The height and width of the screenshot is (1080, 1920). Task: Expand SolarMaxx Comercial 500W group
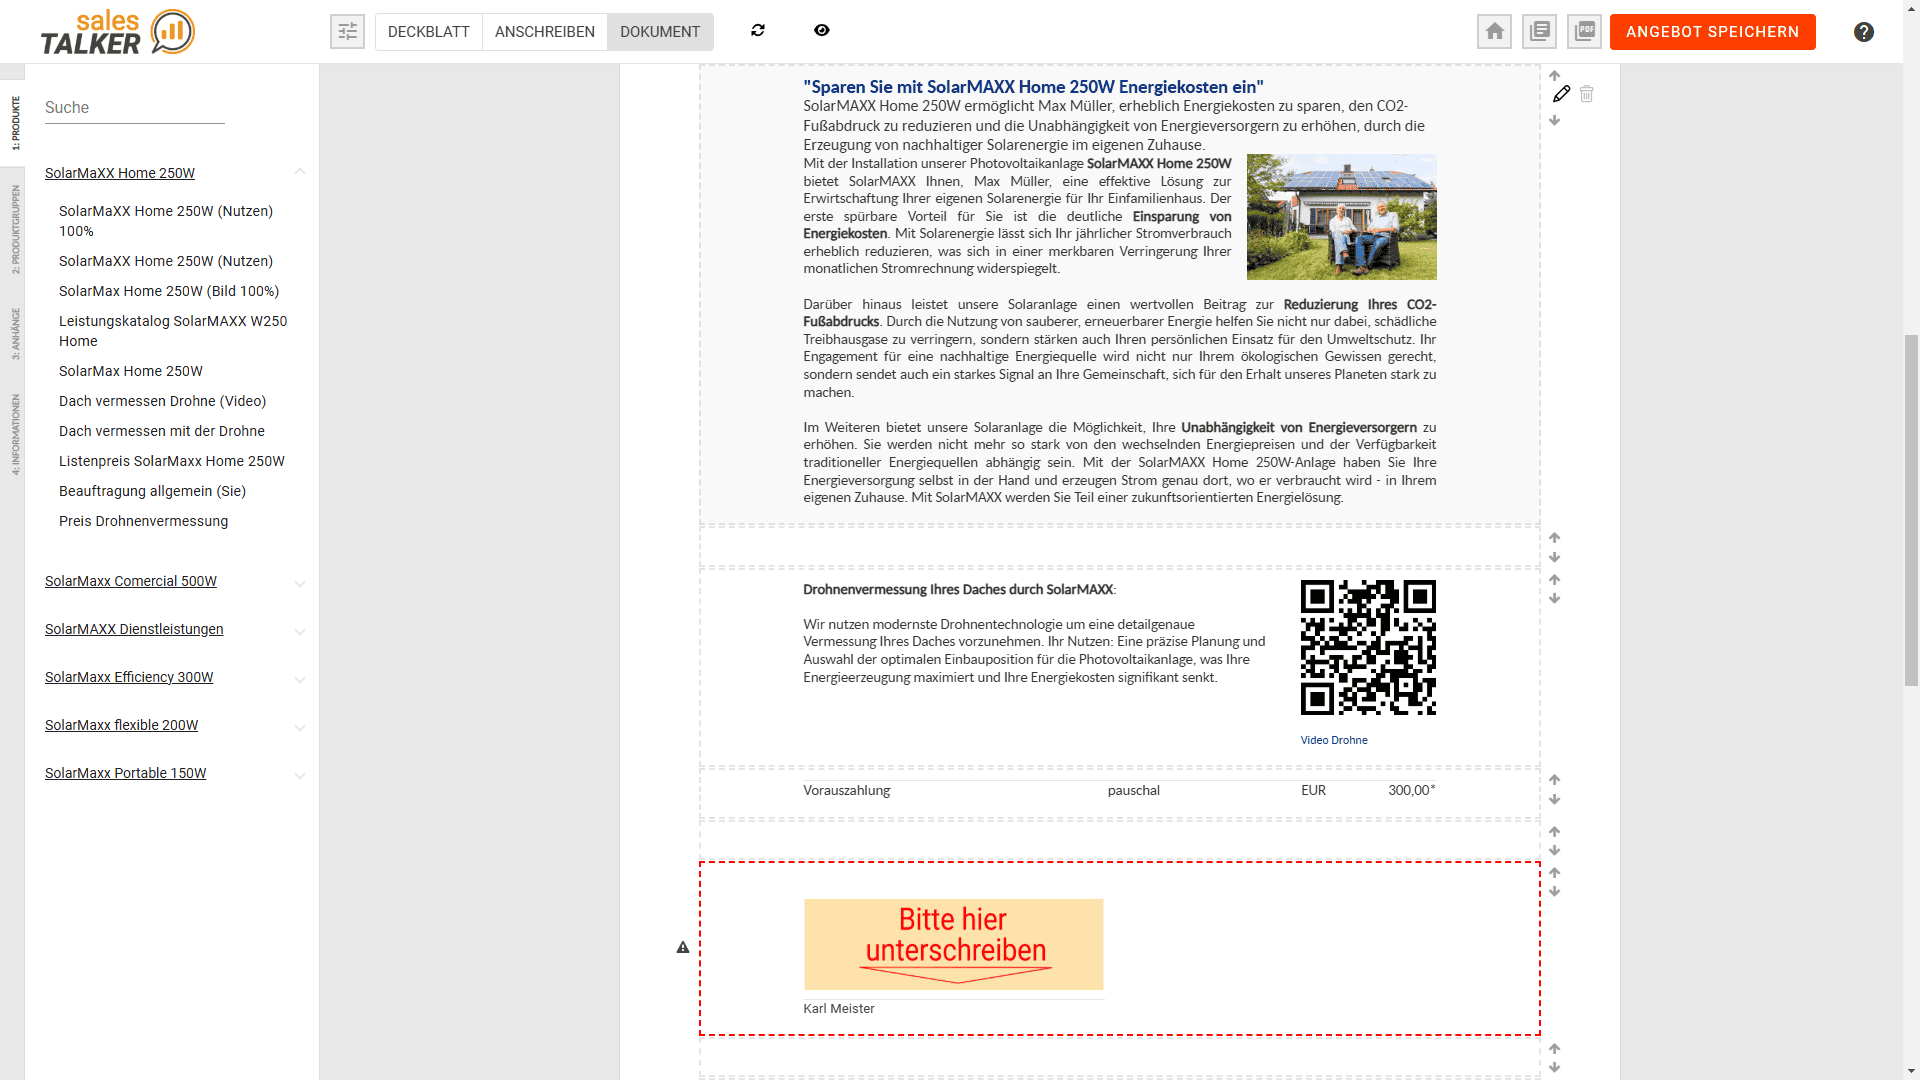pos(300,583)
